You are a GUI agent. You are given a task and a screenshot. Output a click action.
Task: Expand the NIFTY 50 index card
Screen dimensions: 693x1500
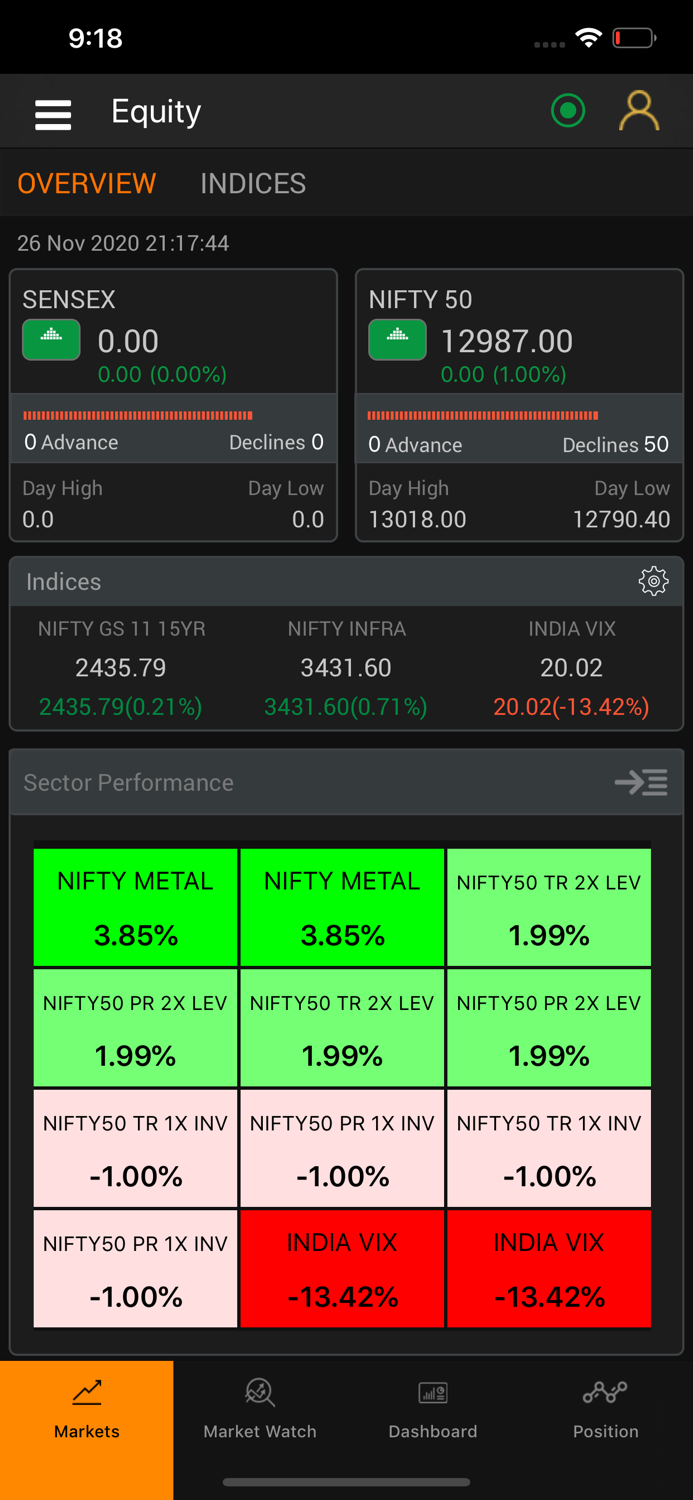point(518,330)
